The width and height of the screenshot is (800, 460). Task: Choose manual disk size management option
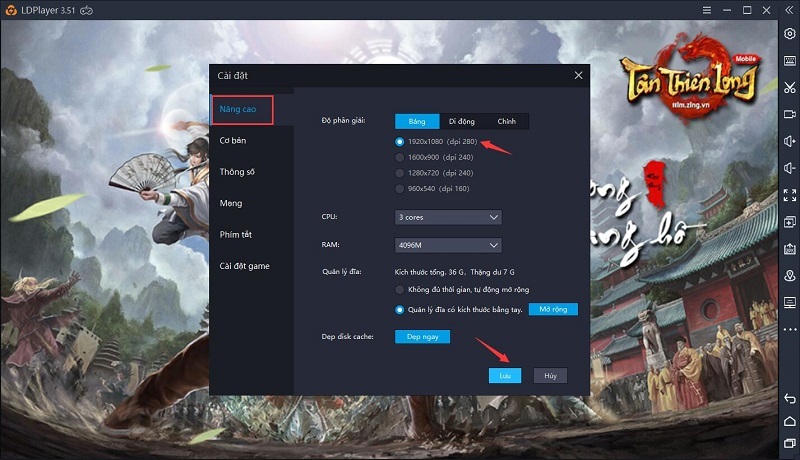[x=459, y=310]
